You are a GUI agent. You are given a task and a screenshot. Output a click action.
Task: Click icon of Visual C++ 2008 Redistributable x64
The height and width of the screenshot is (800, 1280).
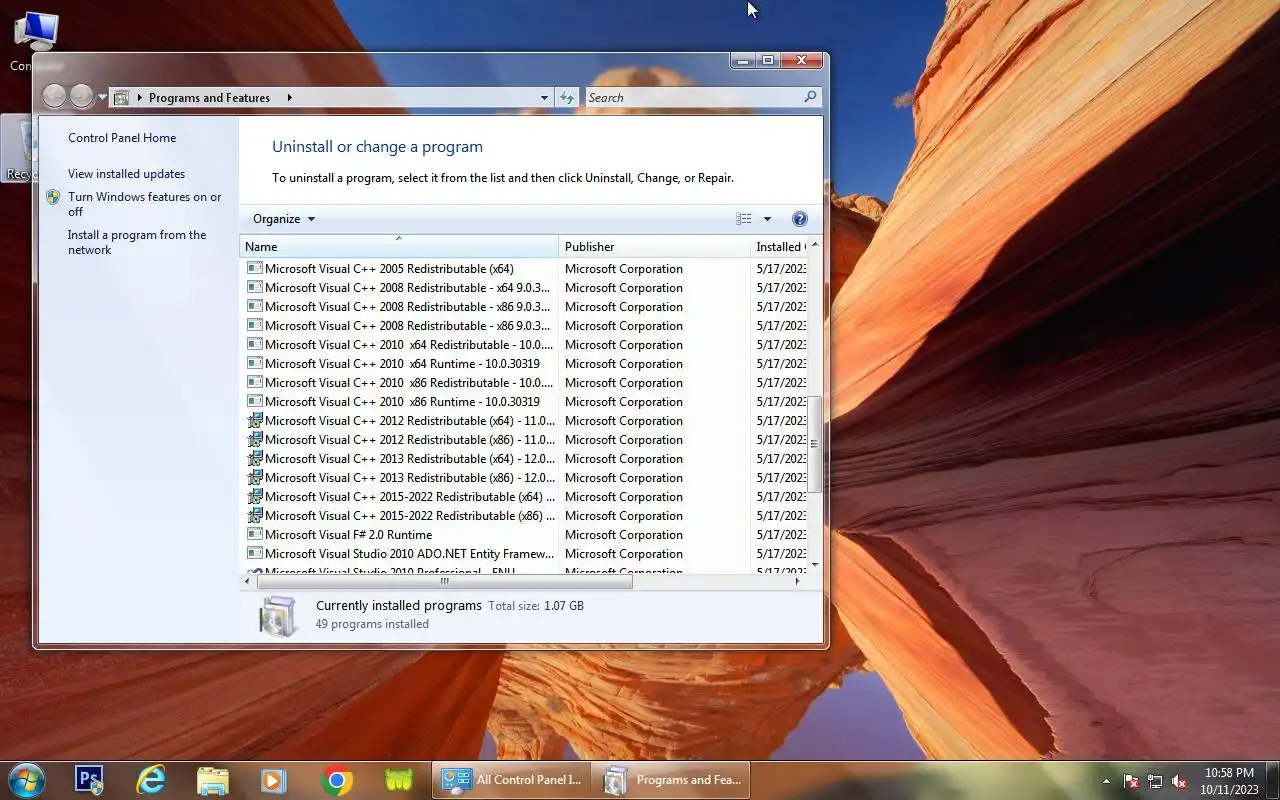[x=254, y=287]
